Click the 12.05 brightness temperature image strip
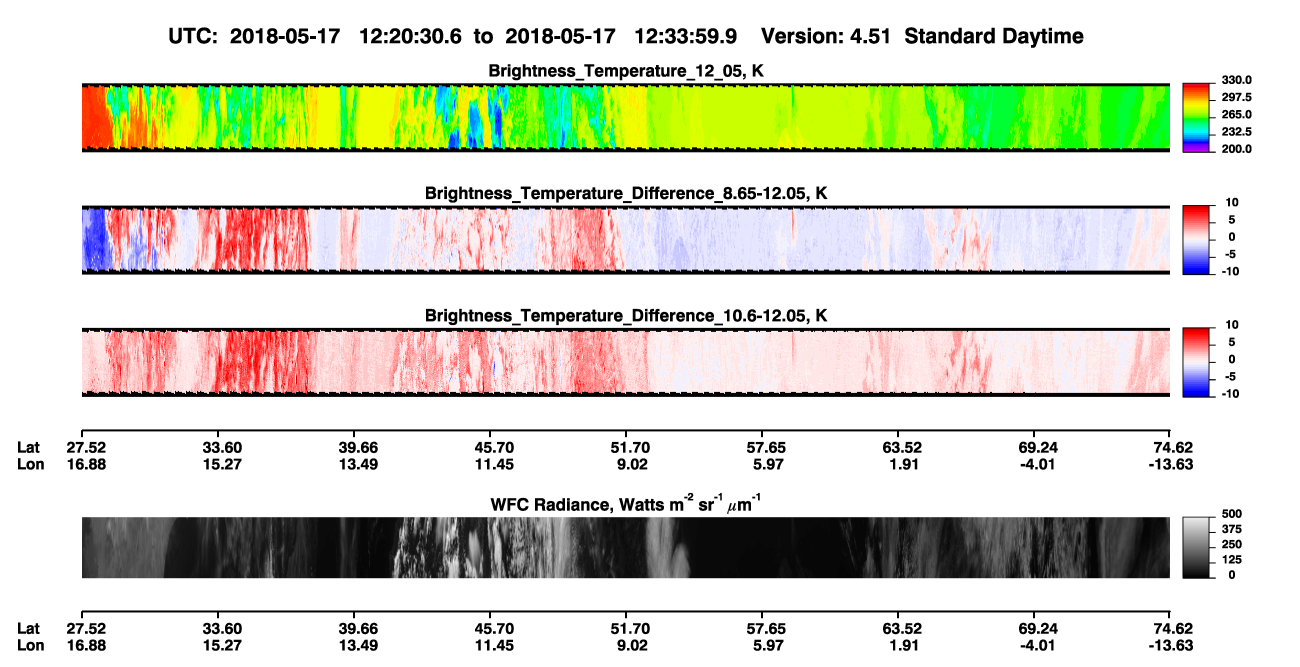The height and width of the screenshot is (667, 1300). (x=625, y=118)
